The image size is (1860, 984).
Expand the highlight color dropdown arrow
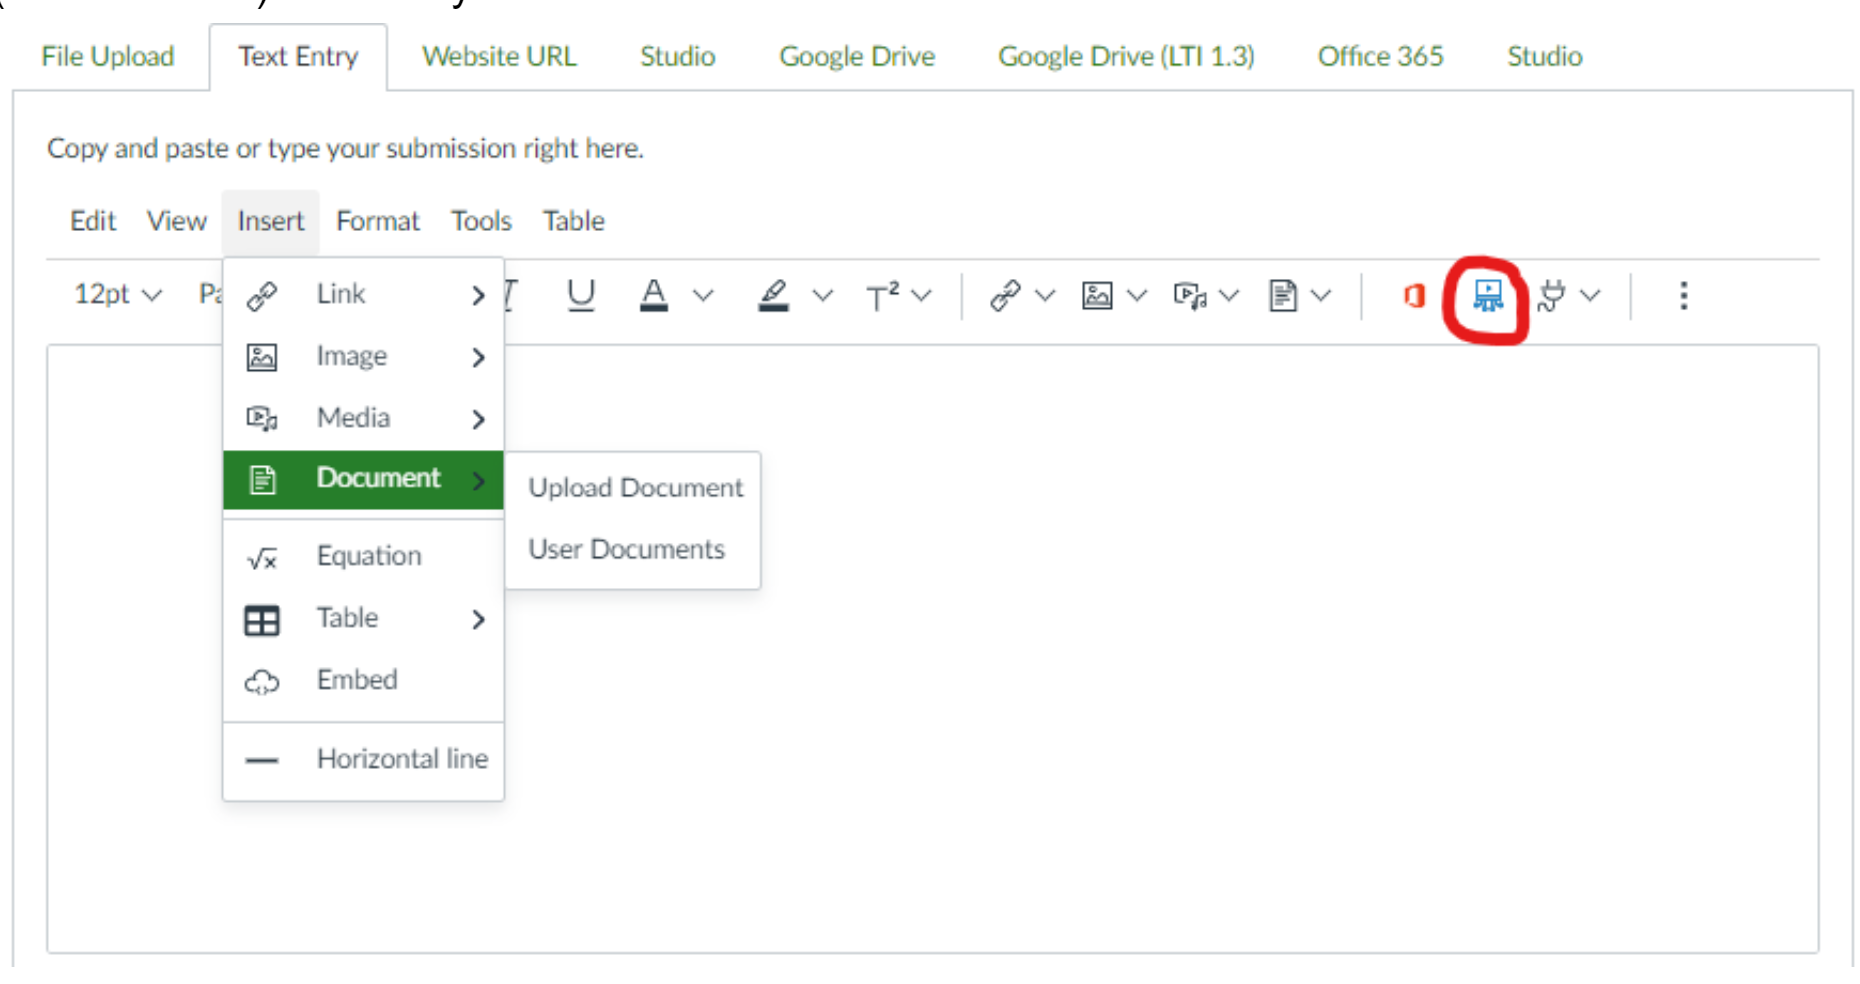tap(823, 295)
